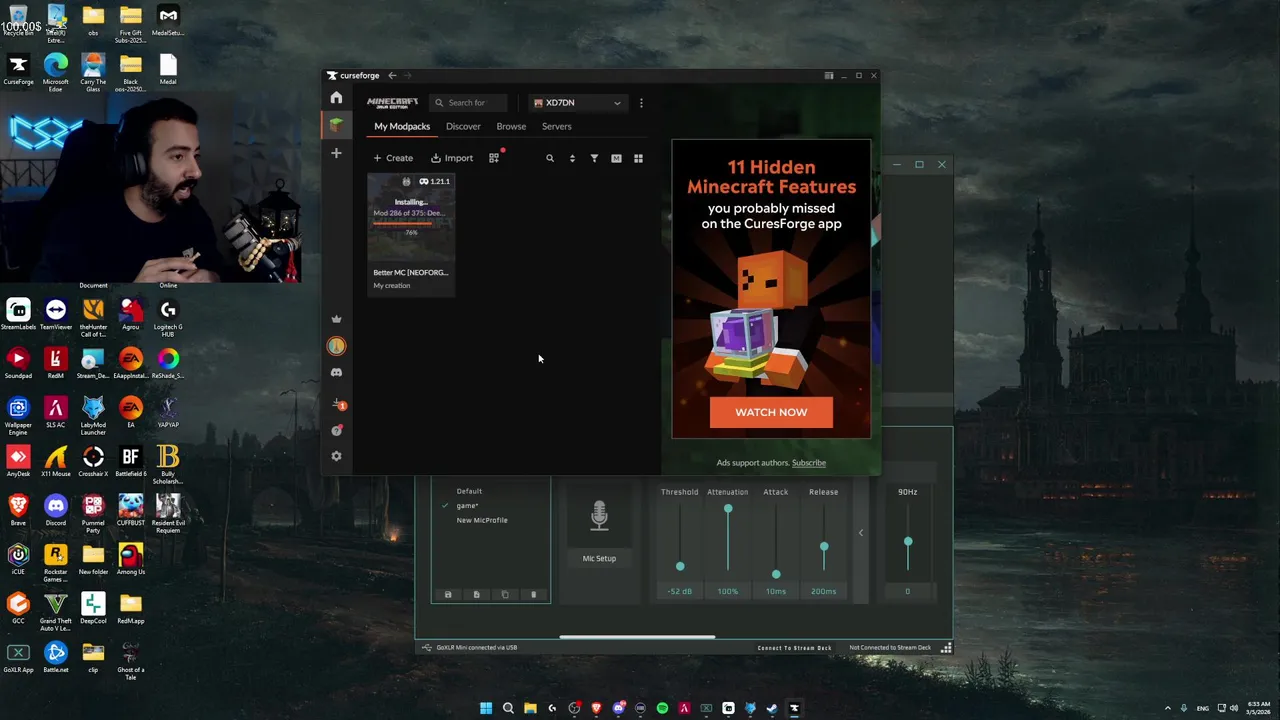Click the Import button
This screenshot has width=1280, height=720.
pyautogui.click(x=452, y=158)
